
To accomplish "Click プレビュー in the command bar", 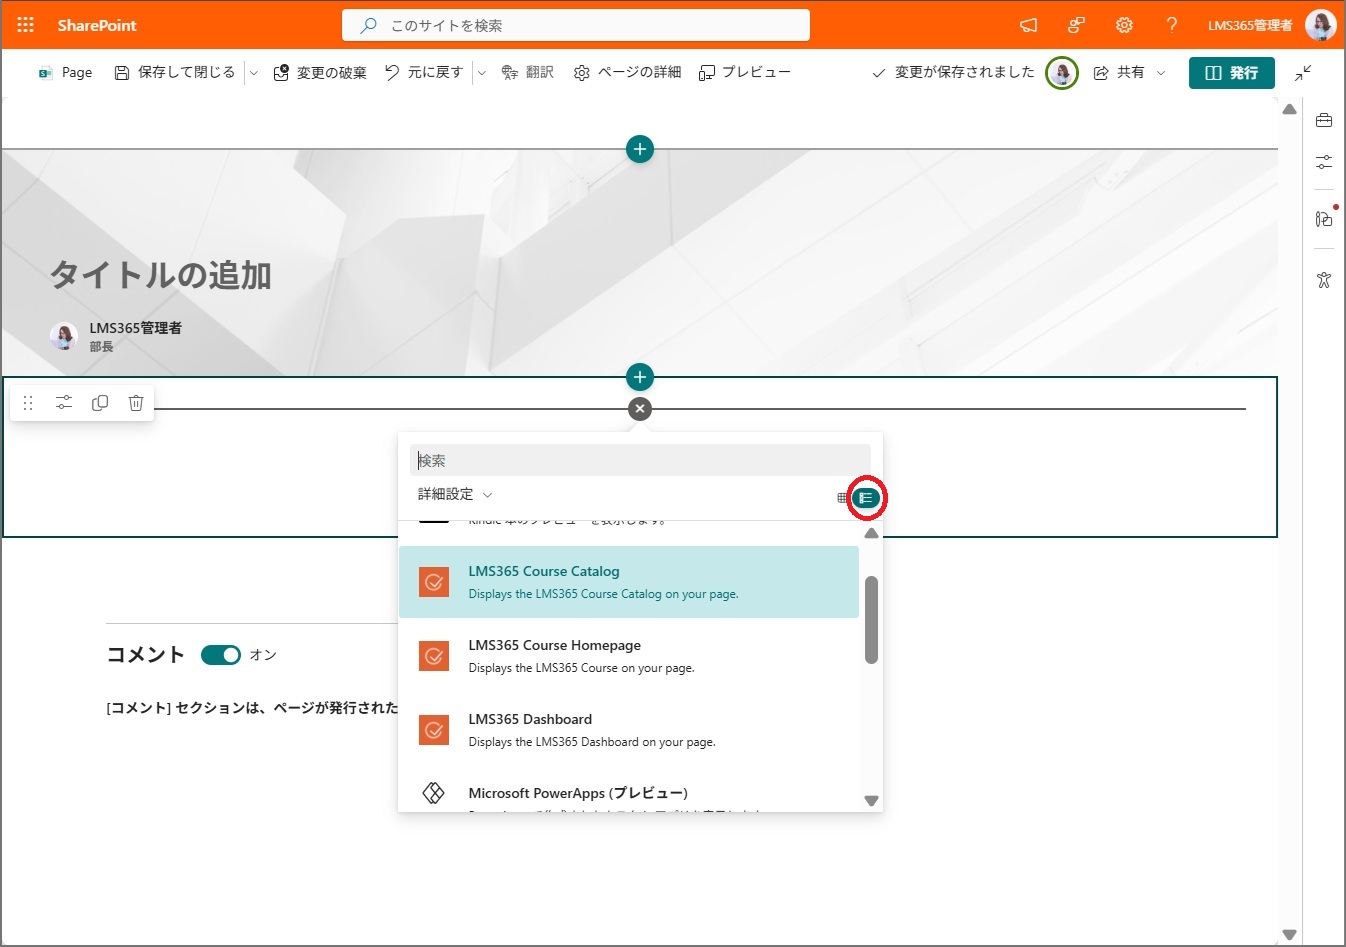I will pos(745,73).
